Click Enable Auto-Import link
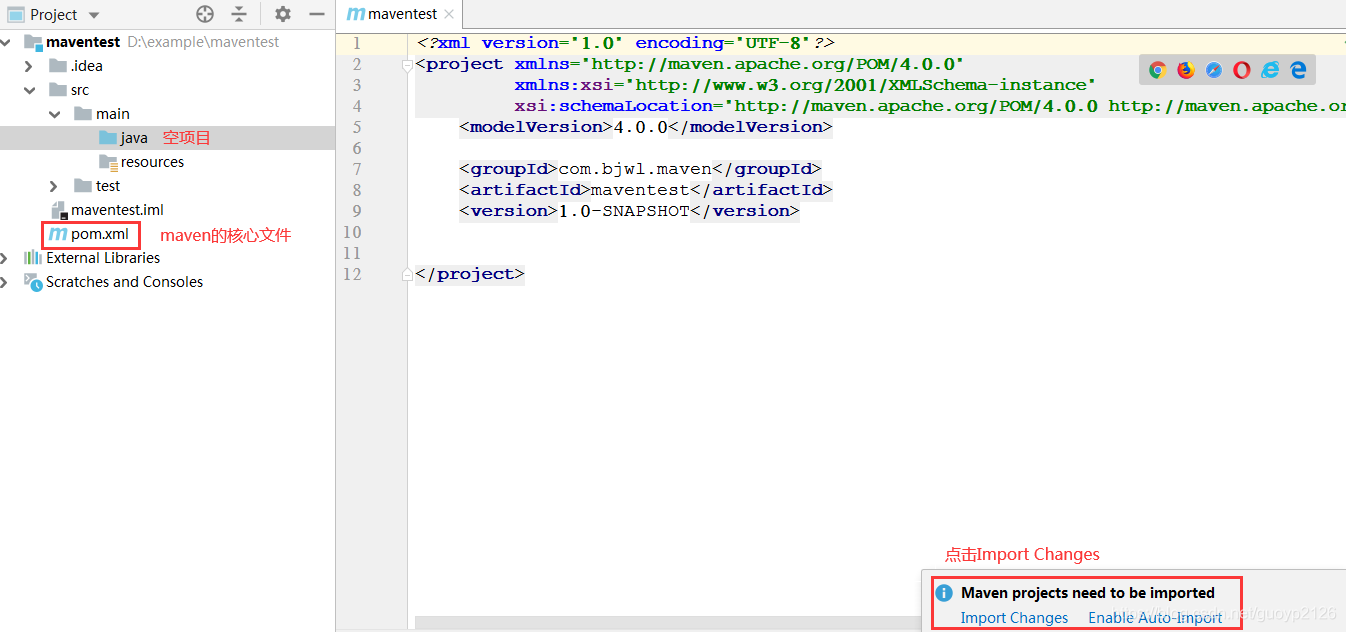Image resolution: width=1346 pixels, height=632 pixels. (x=1155, y=618)
